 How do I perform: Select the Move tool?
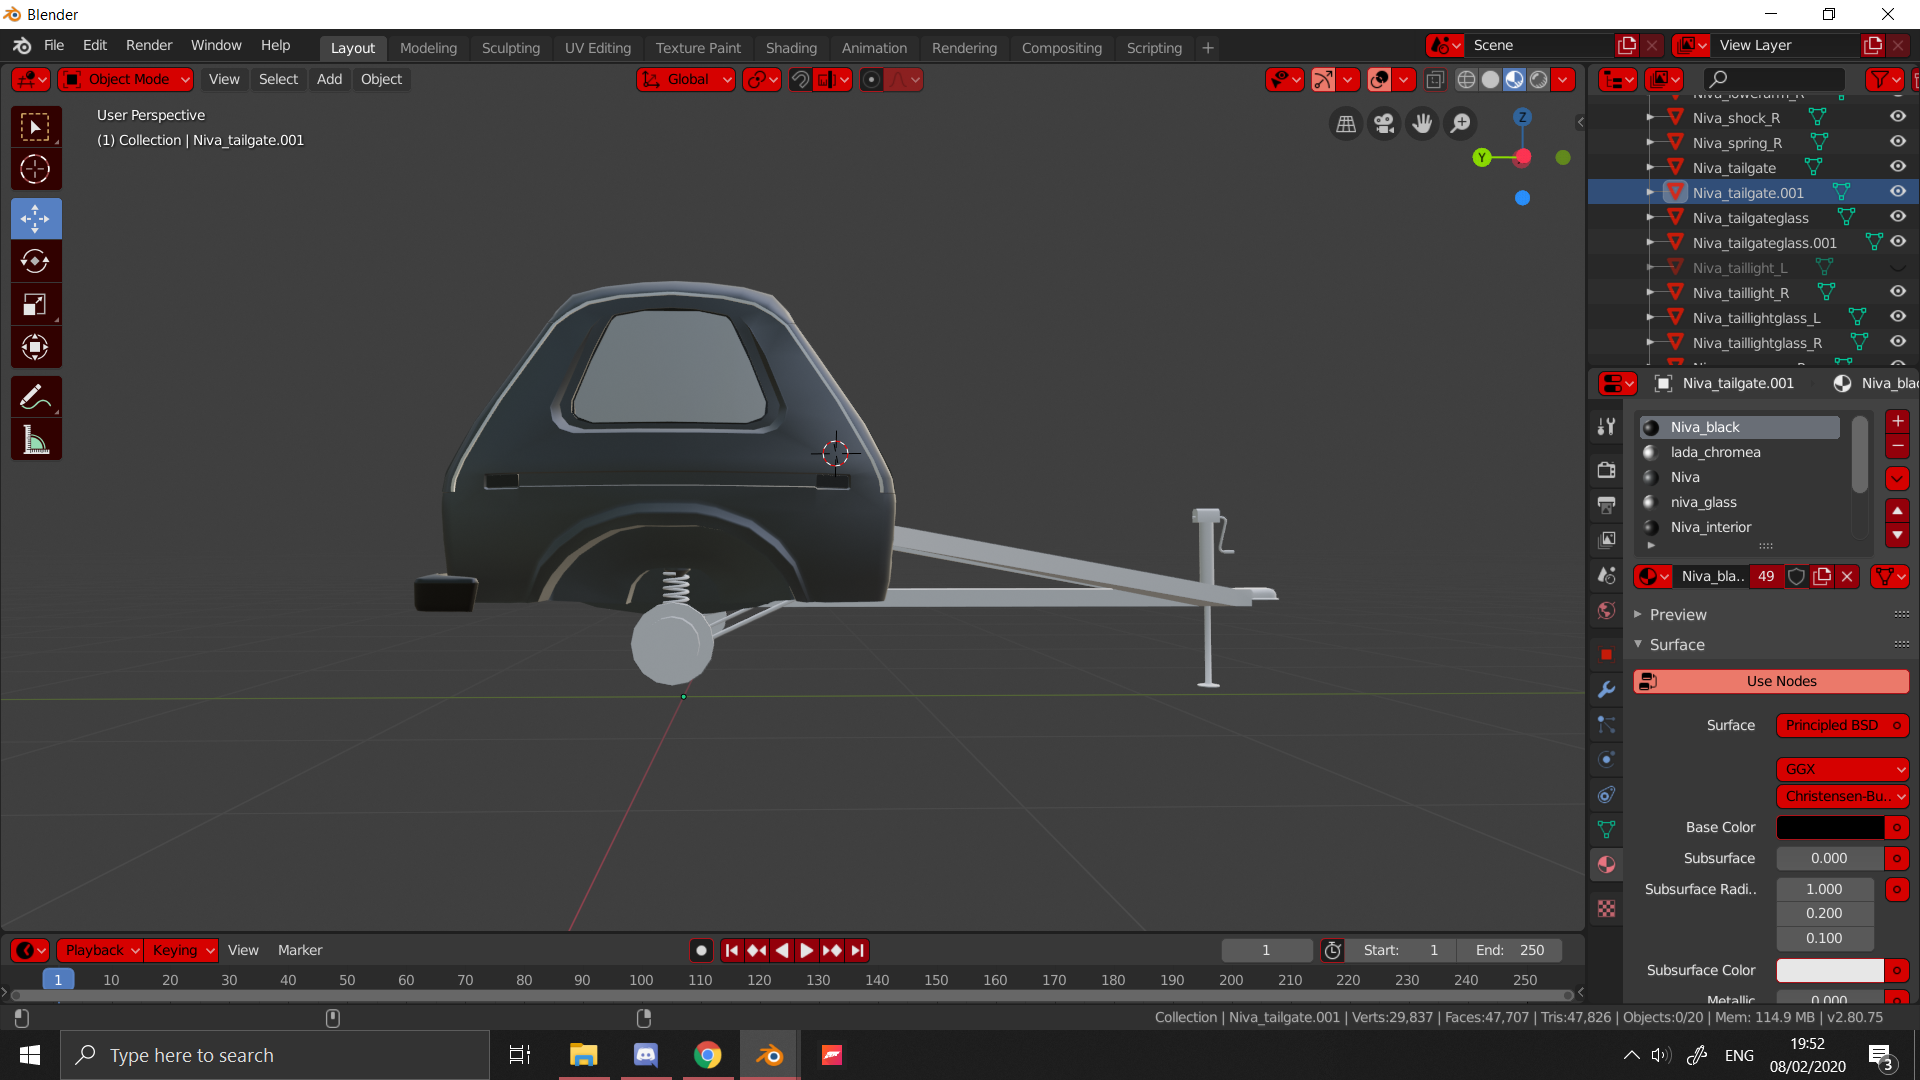(x=35, y=218)
